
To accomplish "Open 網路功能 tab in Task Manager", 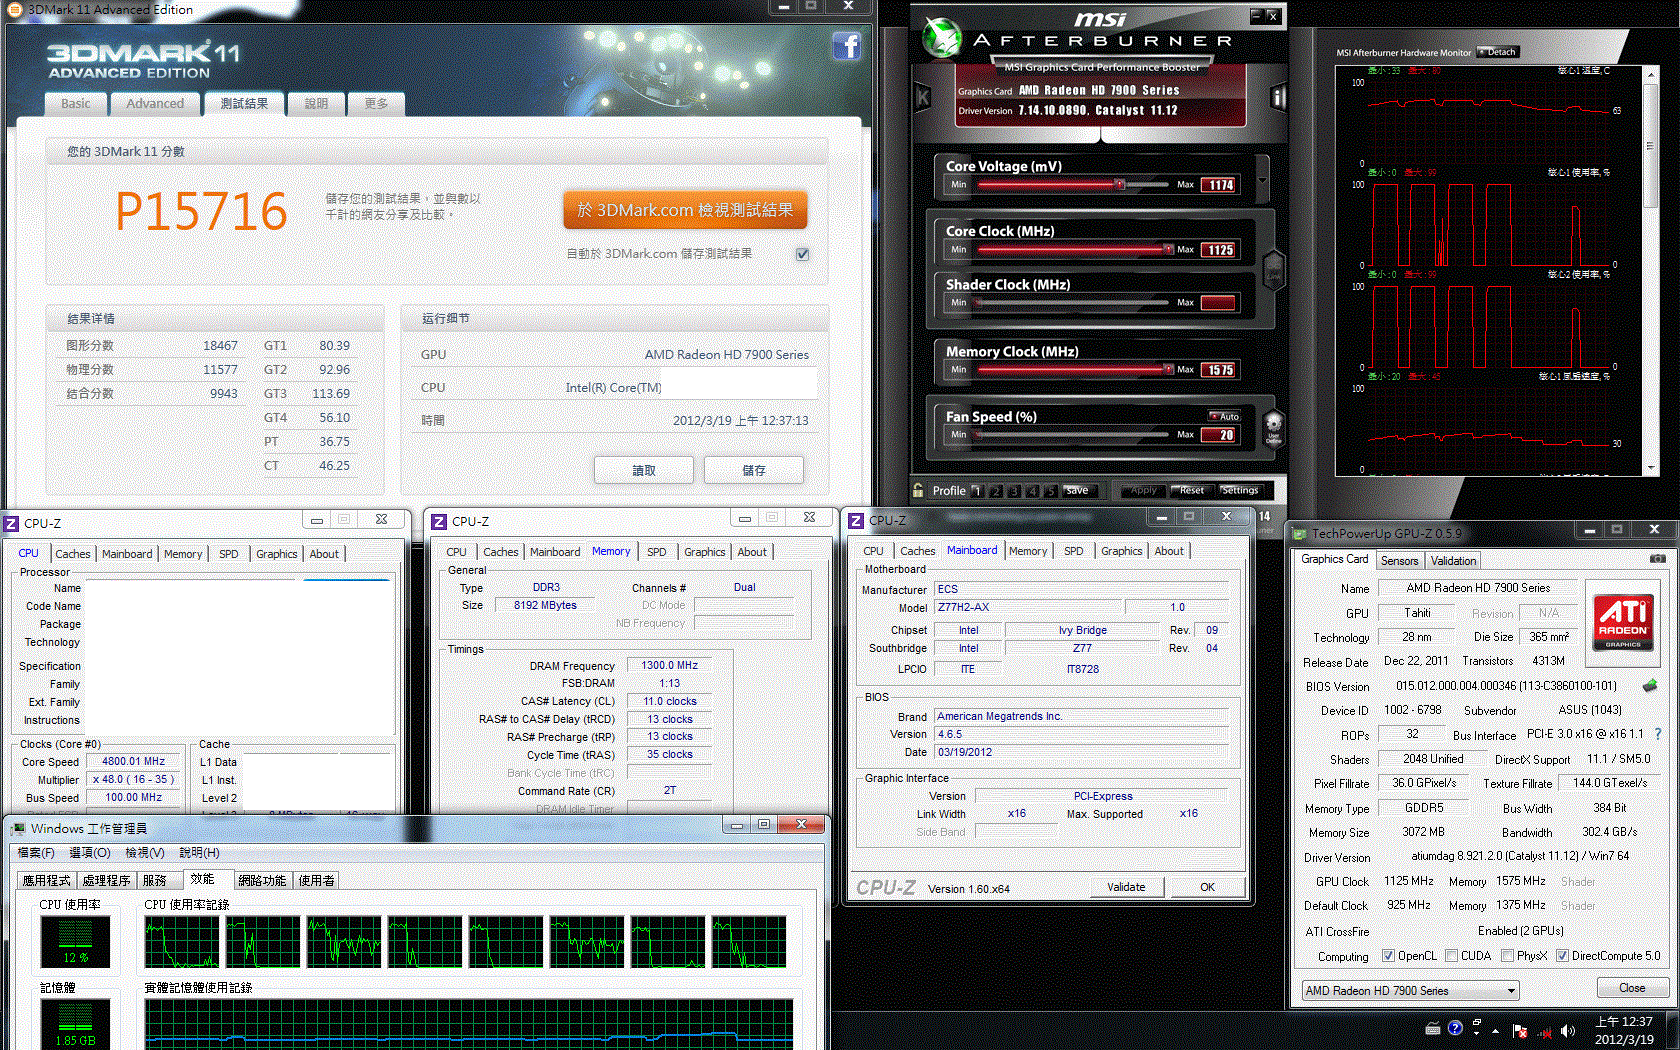I will click(262, 880).
